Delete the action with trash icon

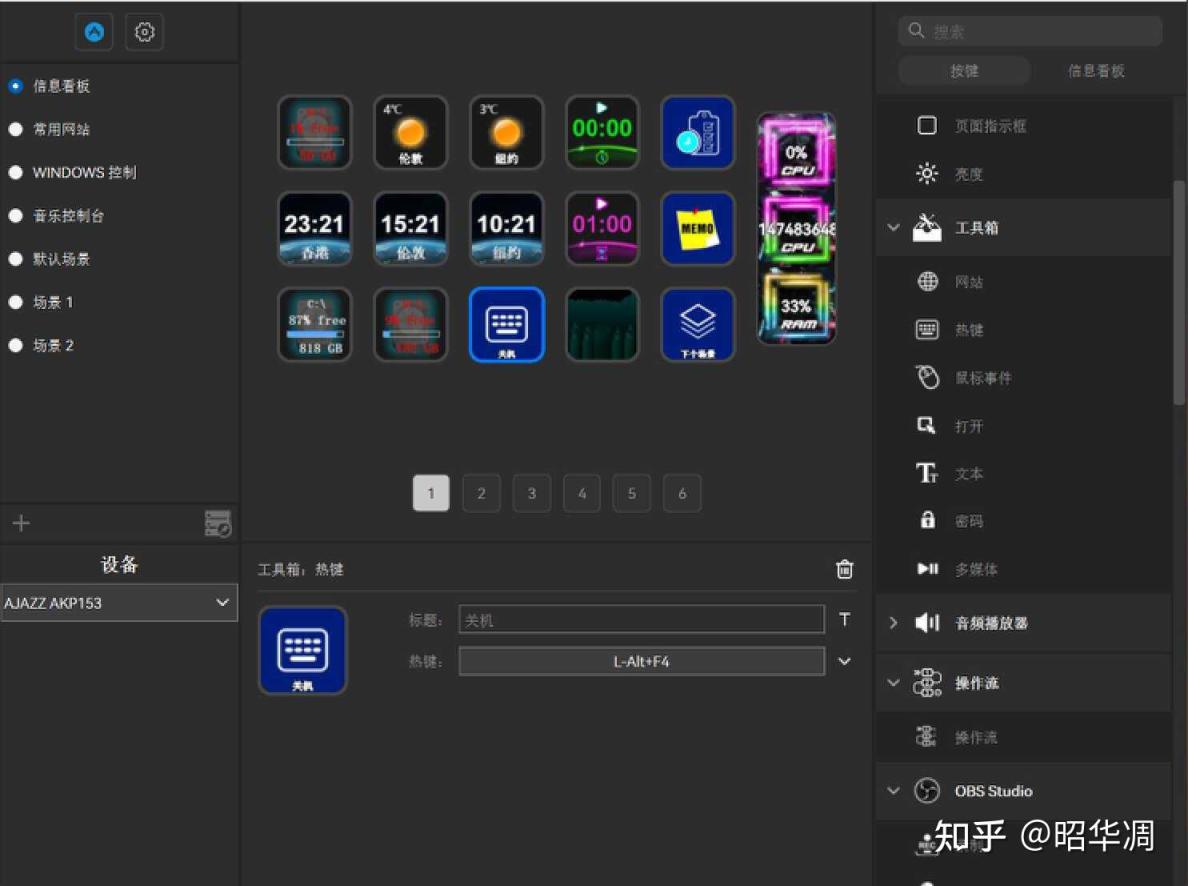[844, 569]
